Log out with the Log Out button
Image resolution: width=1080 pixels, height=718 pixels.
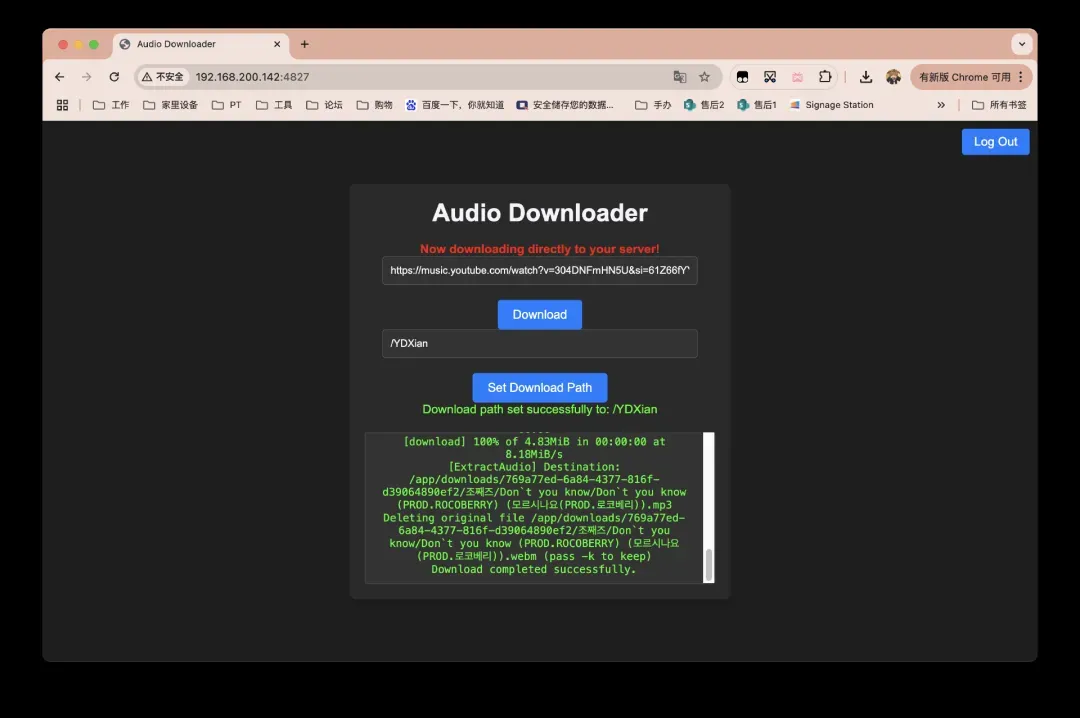click(x=995, y=142)
